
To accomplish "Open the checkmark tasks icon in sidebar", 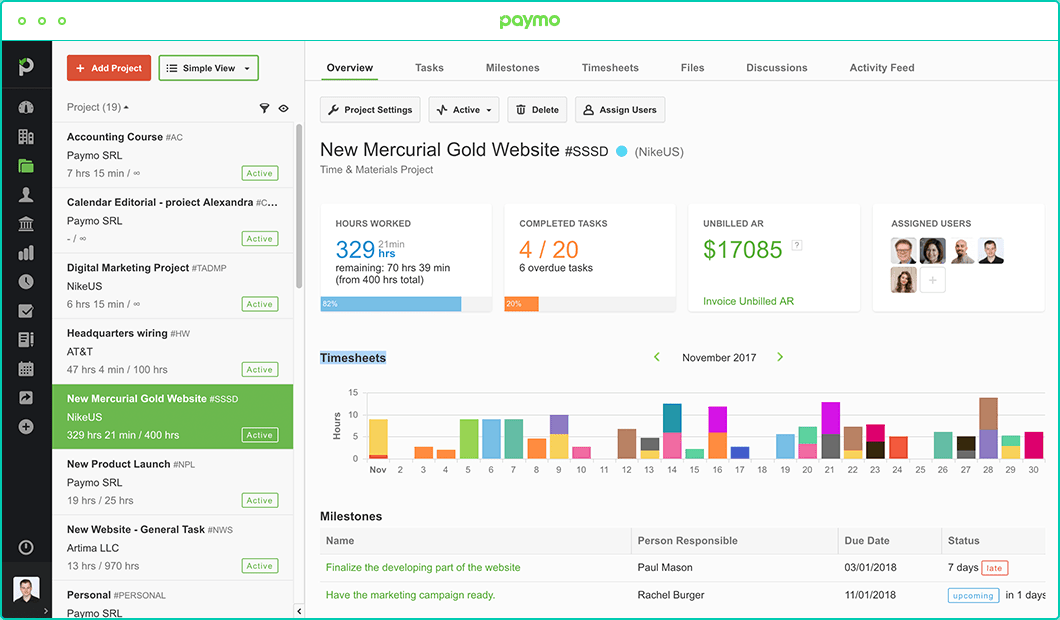I will pos(26,311).
